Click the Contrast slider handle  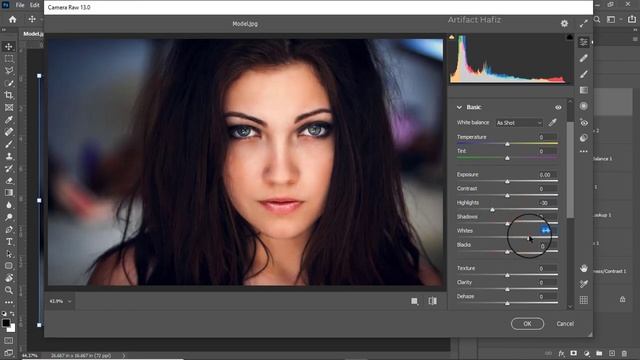tap(507, 196)
